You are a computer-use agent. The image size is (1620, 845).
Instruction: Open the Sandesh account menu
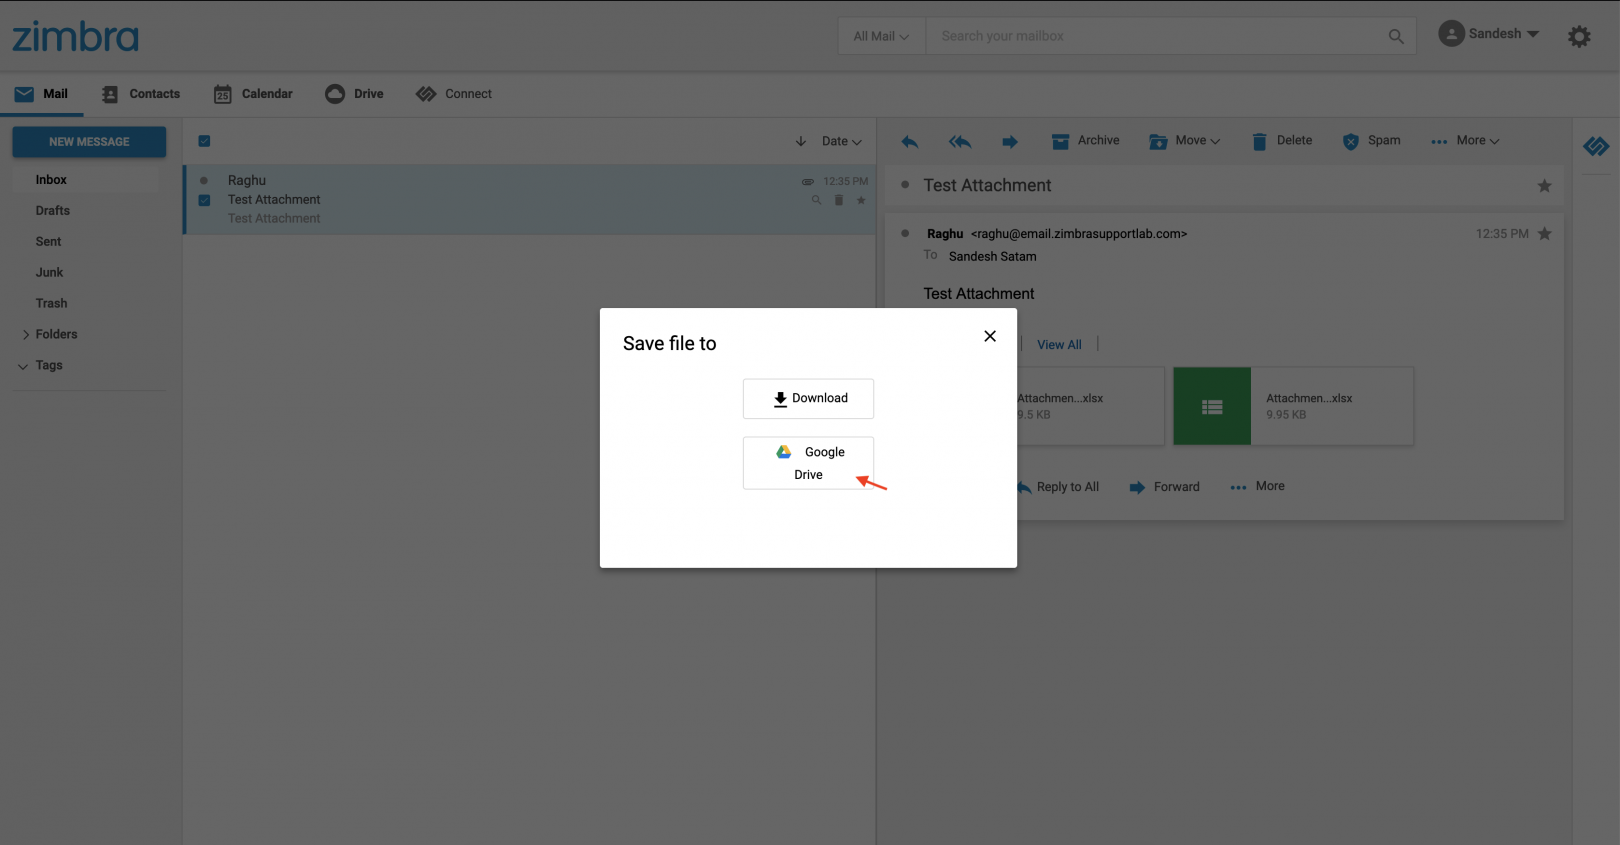[x=1490, y=34]
